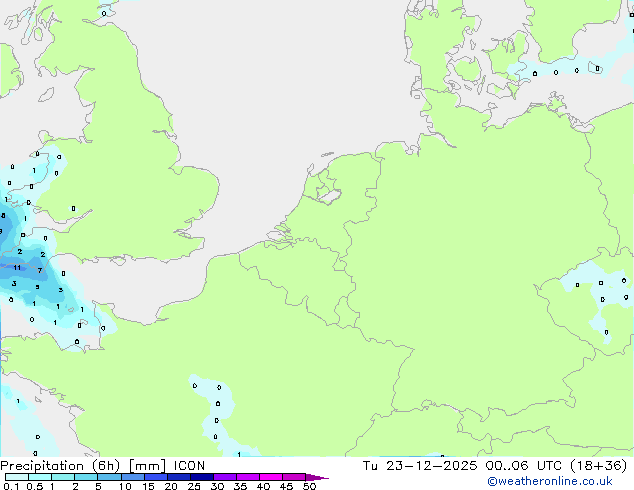
Task: Click the '11' precipitation value on the map
Action: (17, 267)
